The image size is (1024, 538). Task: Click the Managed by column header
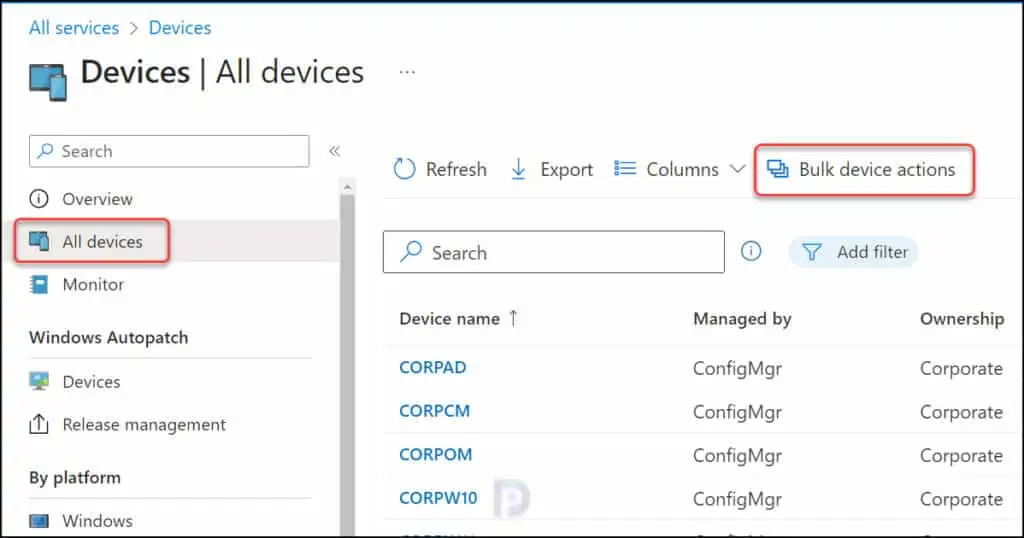(742, 319)
